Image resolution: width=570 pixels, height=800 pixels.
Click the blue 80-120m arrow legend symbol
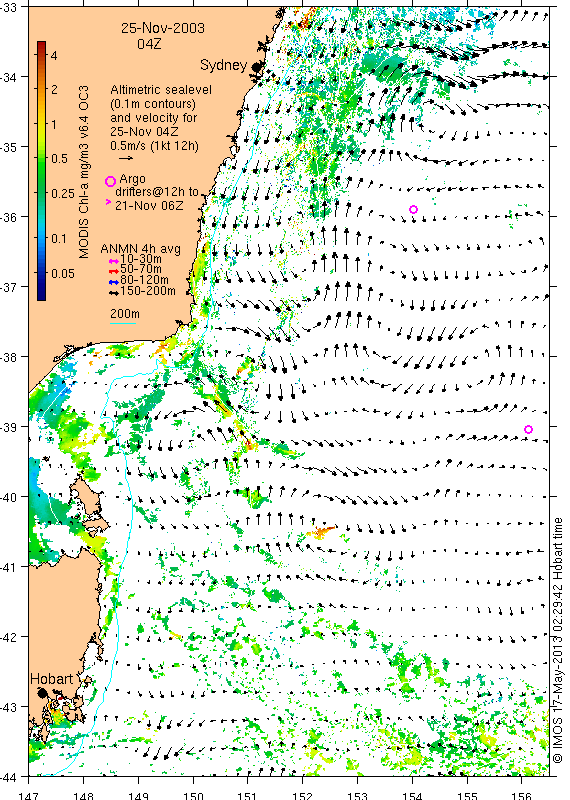114,282
